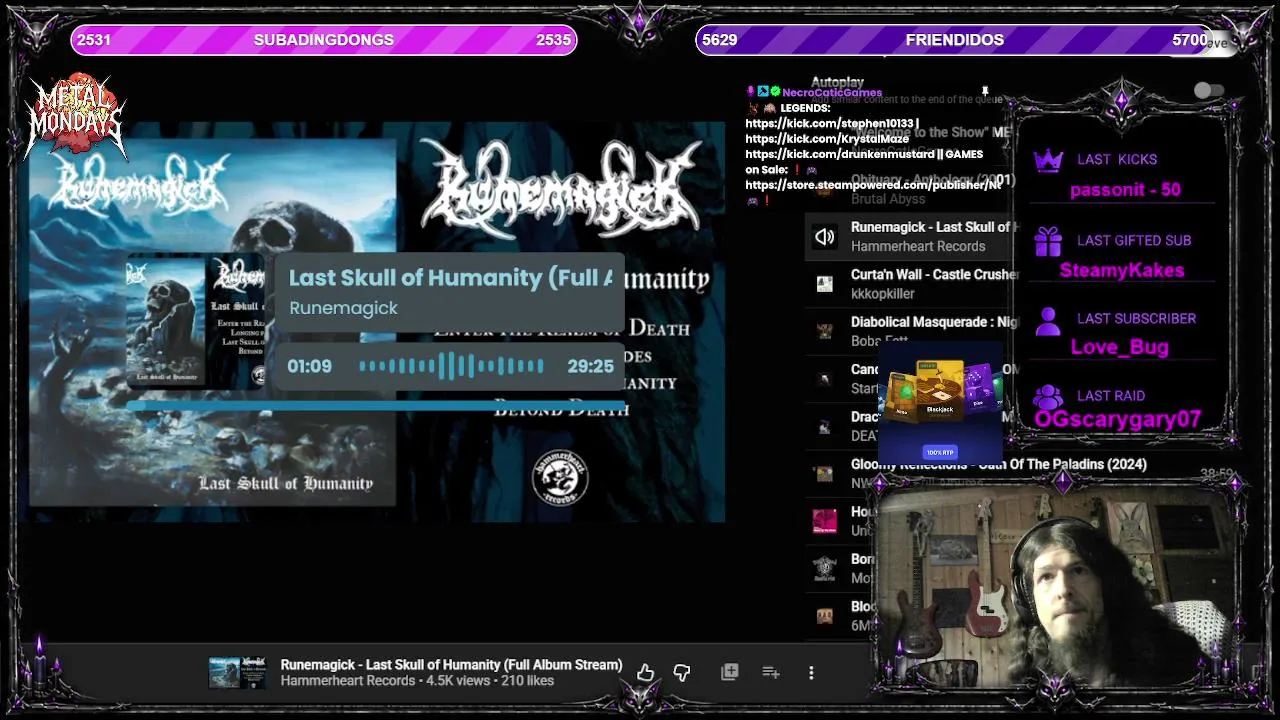Click the speaker icon on Runemagick queue row
Screen dimensions: 1280x720
pyautogui.click(x=824, y=237)
